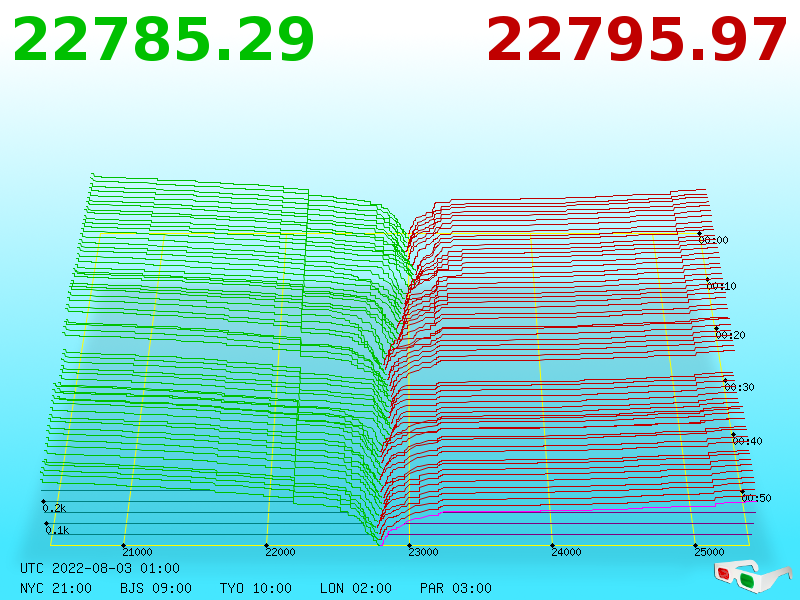Select the 00:50 time axis marker

pos(757,498)
